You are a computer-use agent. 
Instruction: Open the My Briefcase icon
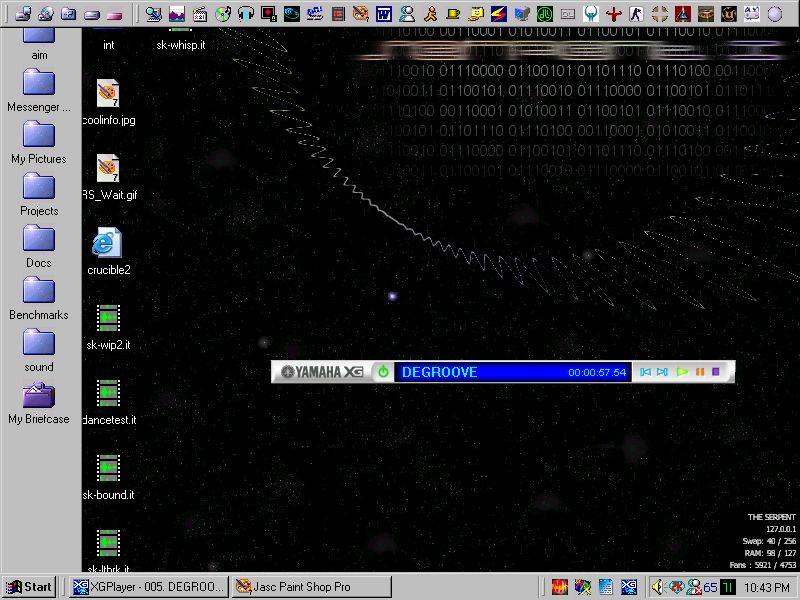click(x=39, y=395)
